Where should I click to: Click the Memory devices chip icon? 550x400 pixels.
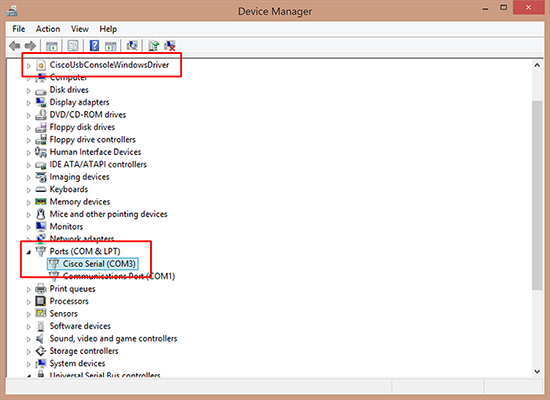coord(41,202)
